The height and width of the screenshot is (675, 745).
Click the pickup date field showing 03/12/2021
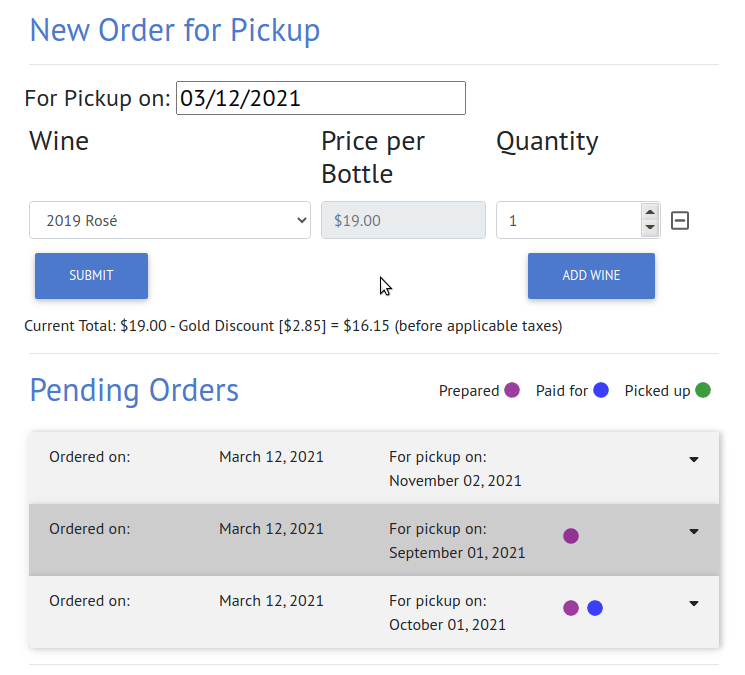click(x=321, y=98)
